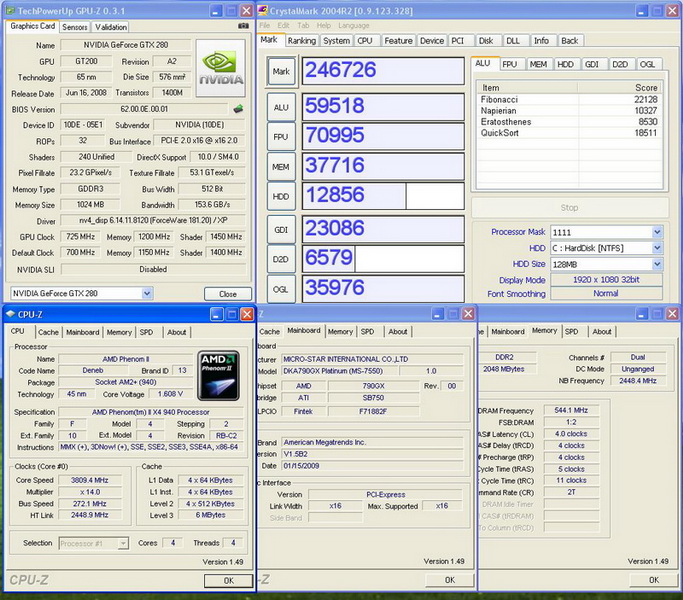Open the Validation tab in GPU-Z
683x600 pixels.
coord(111,27)
